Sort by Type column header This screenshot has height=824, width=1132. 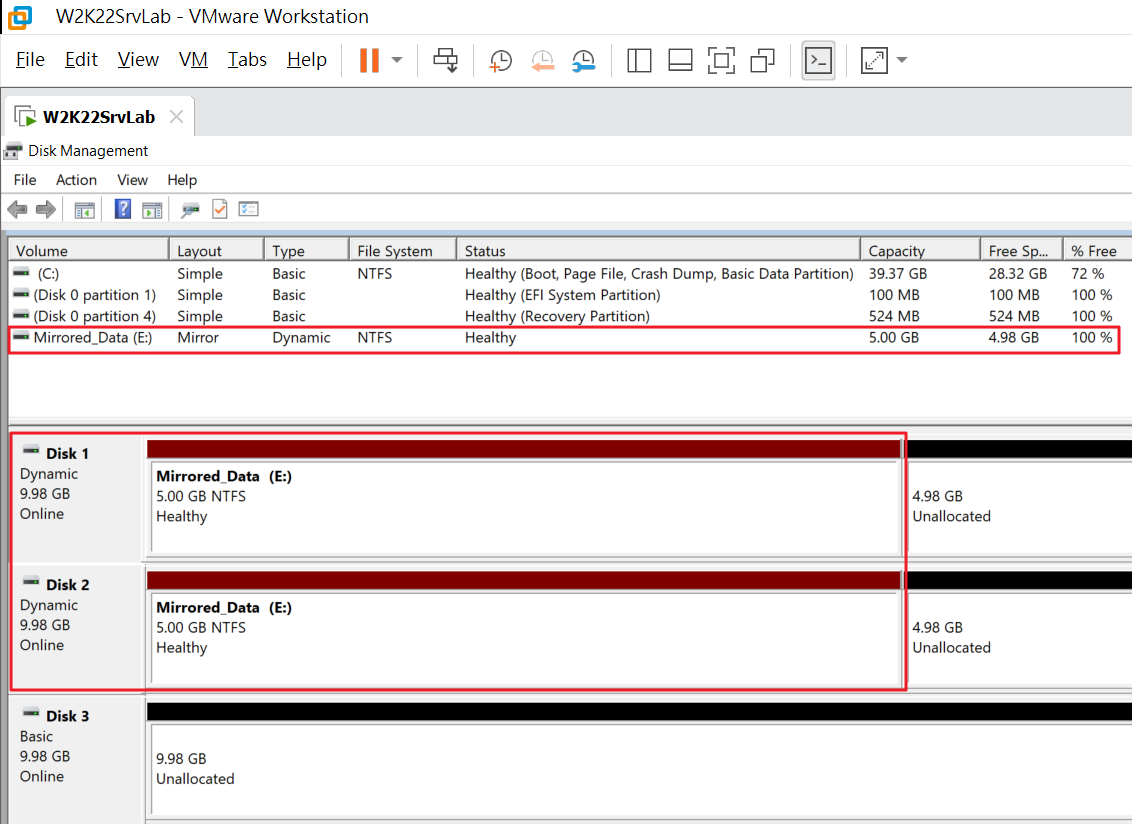[x=306, y=251]
